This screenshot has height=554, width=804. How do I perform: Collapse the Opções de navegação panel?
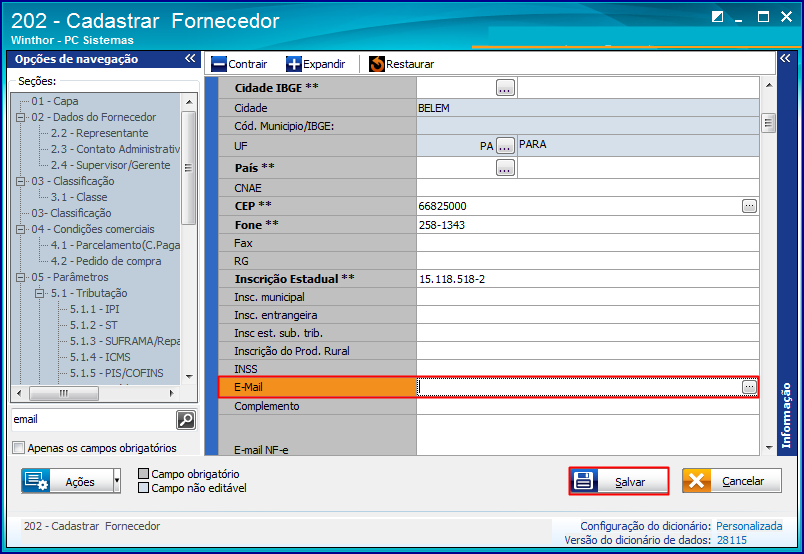tap(190, 58)
